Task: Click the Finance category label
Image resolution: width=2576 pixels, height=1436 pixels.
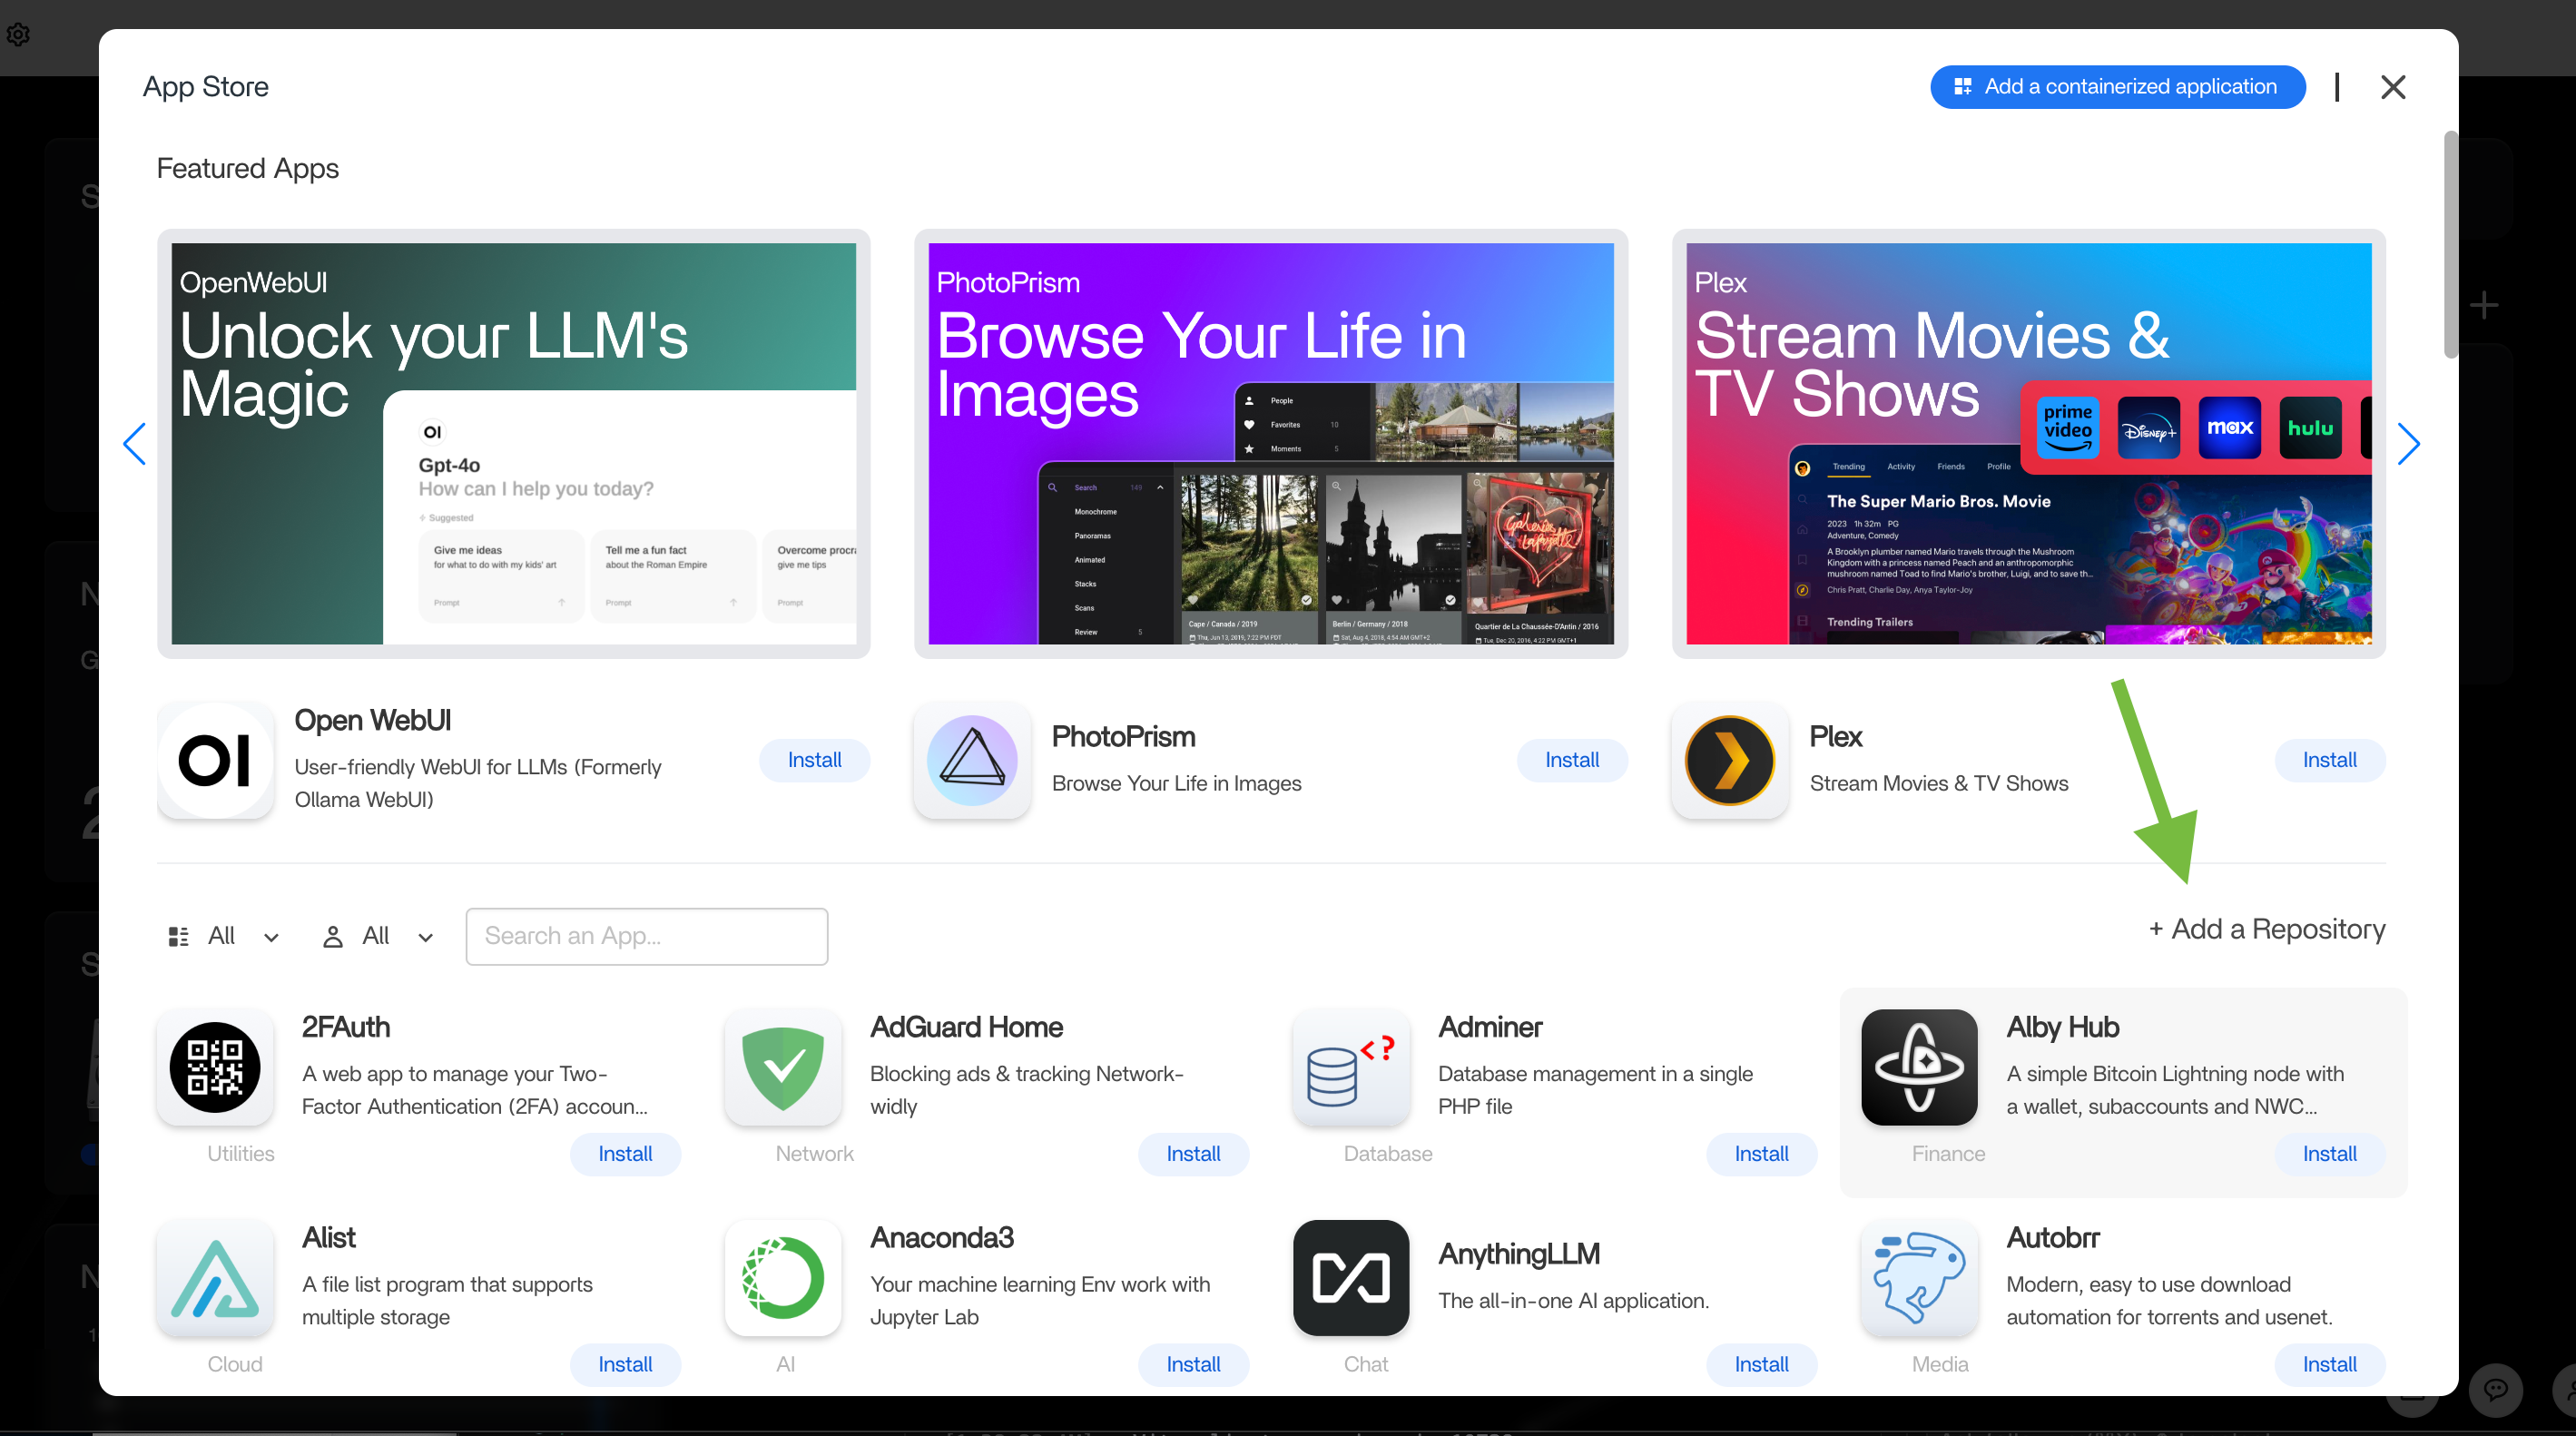Action: coord(1948,1154)
